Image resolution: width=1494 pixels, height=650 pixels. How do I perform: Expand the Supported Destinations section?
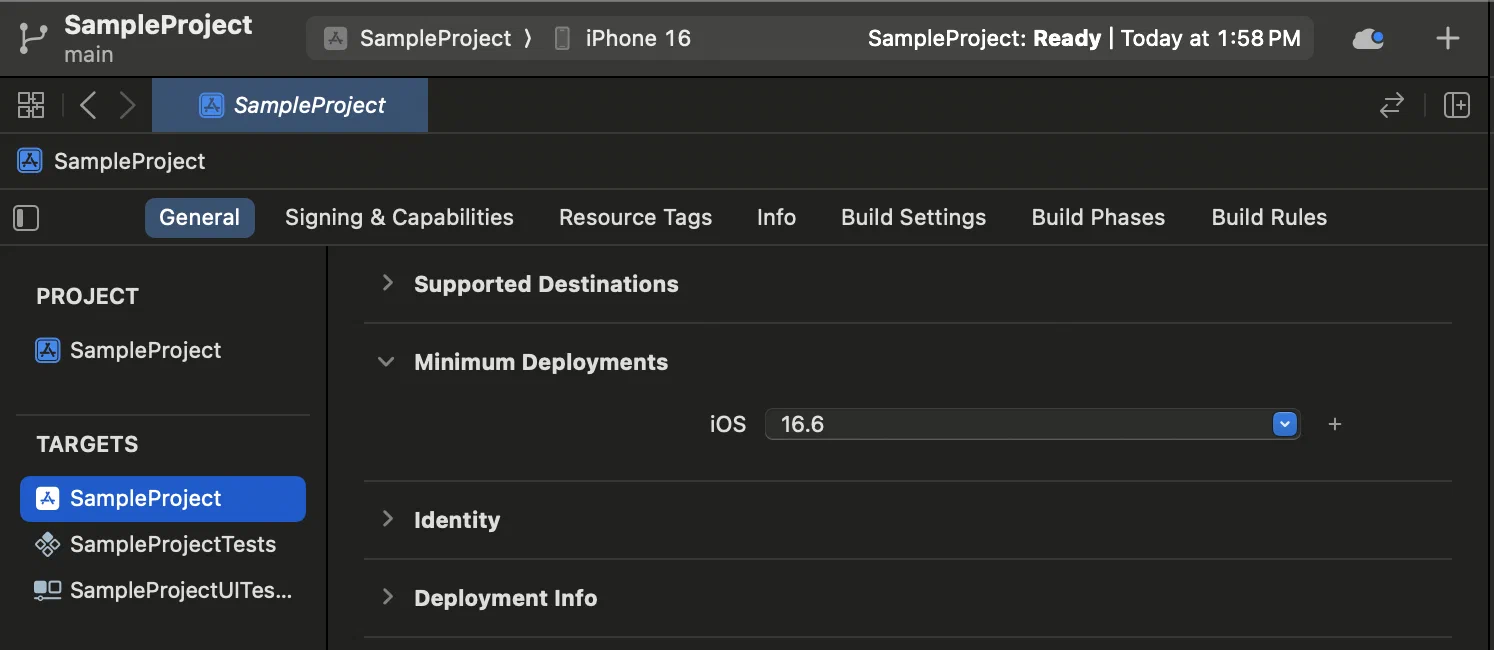click(x=387, y=284)
